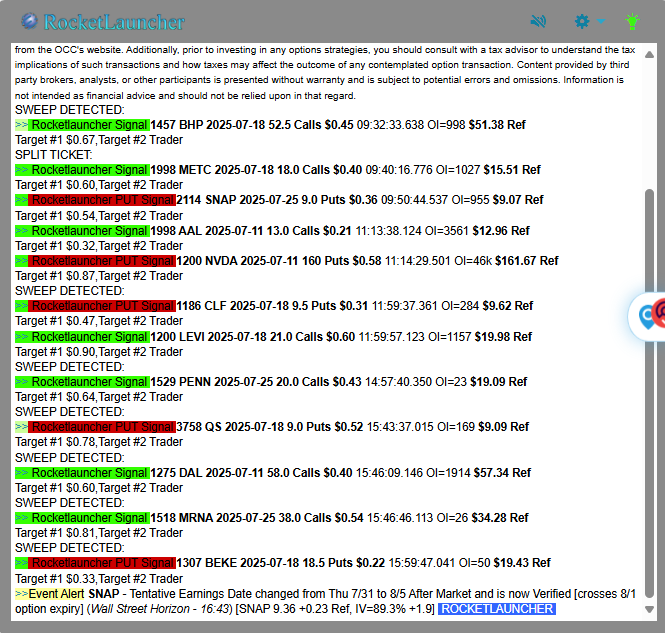
Task: Select the BHP 52.5 Calls signal label
Action: 89,125
